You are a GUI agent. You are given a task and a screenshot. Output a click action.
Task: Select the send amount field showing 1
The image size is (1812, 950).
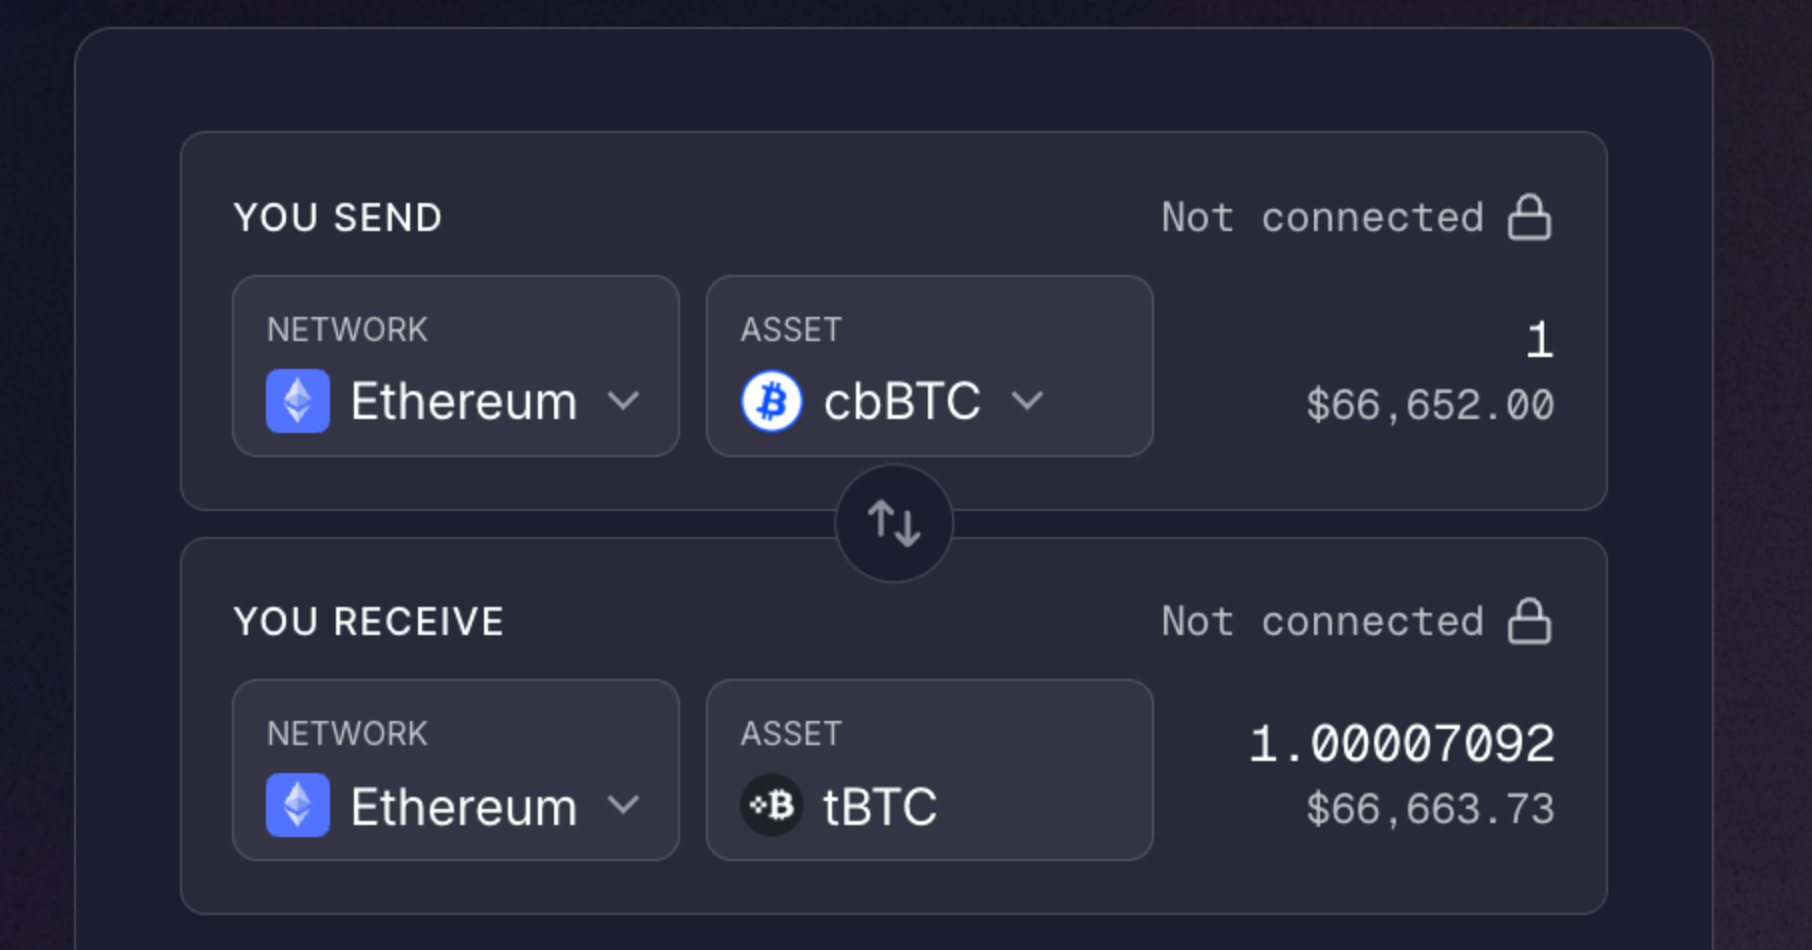(1540, 340)
